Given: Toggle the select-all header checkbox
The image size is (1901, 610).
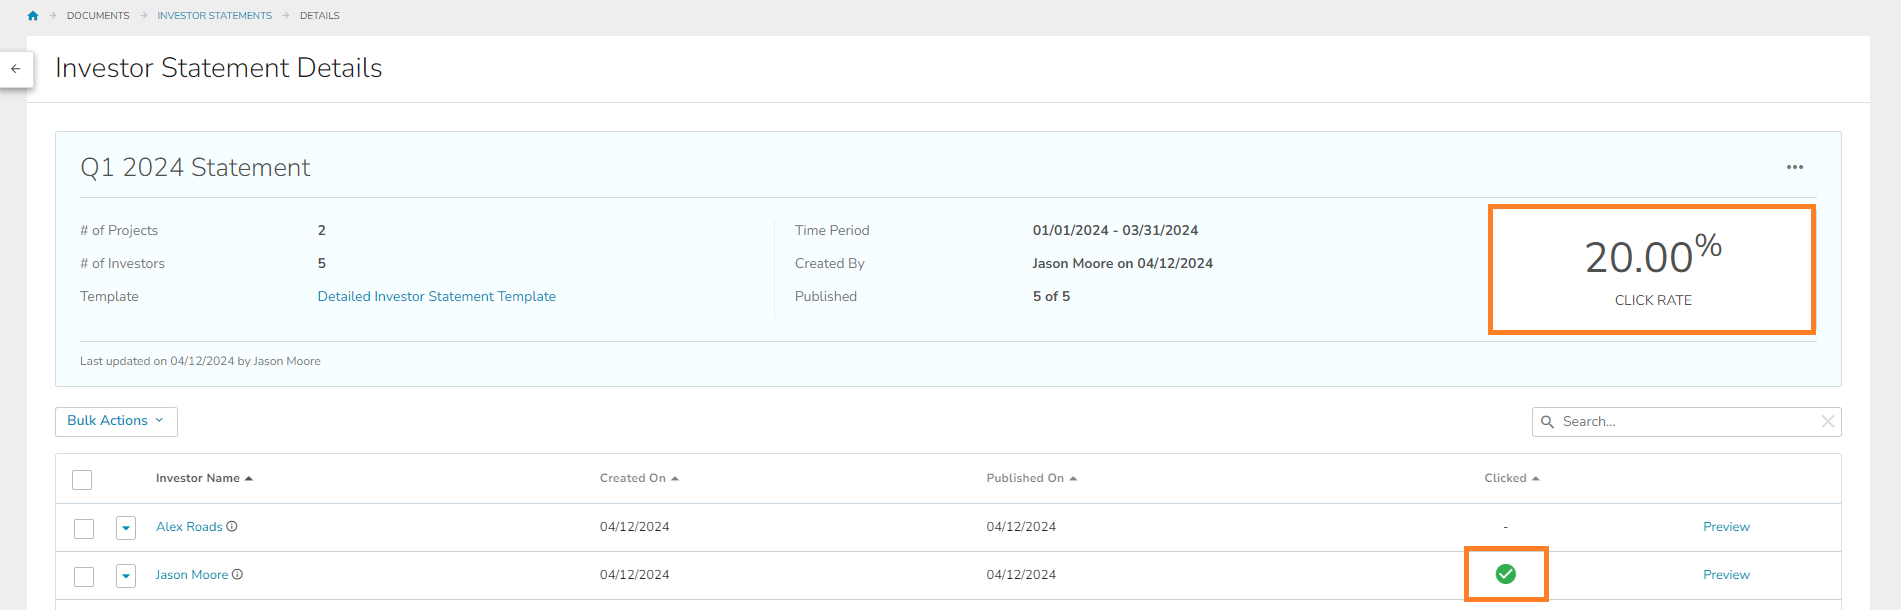Looking at the screenshot, I should (82, 480).
